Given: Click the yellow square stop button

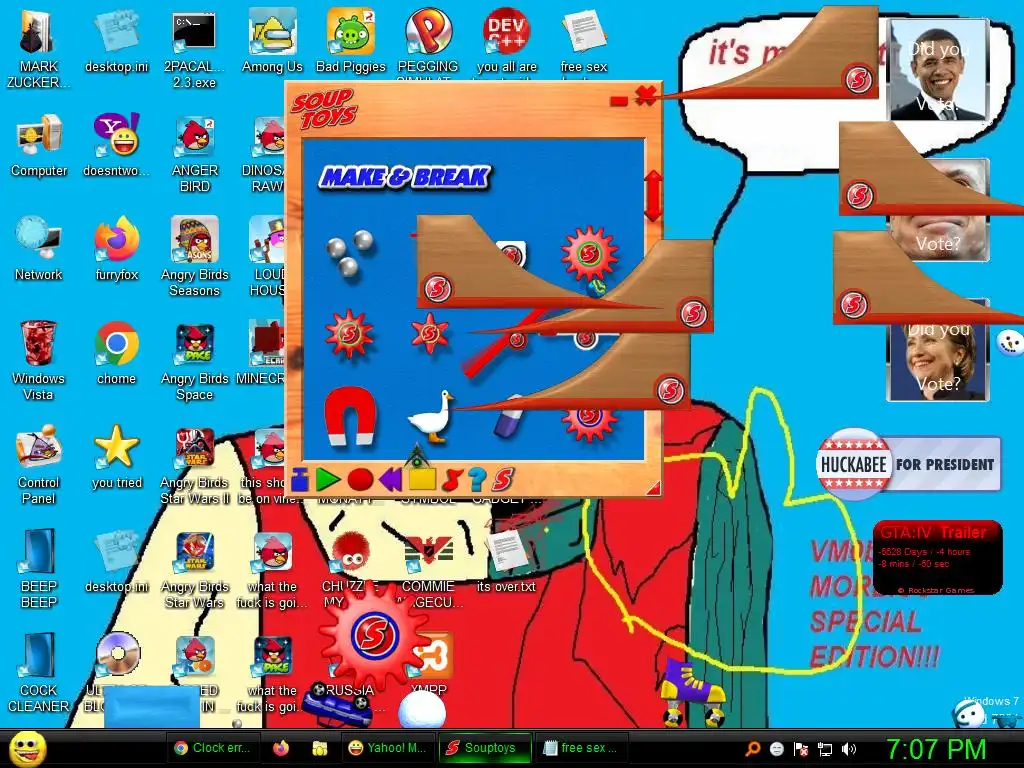Looking at the screenshot, I should [422, 479].
